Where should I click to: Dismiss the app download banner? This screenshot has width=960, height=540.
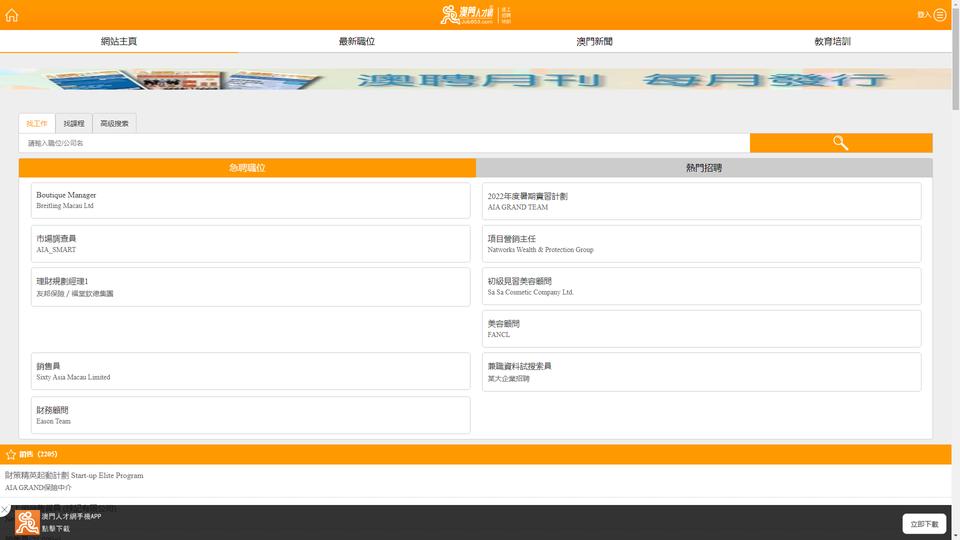point(4,509)
